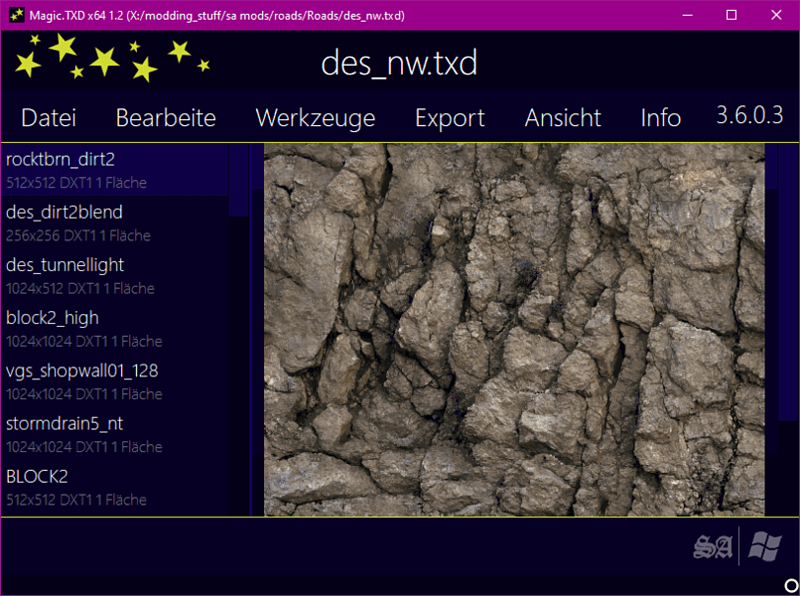Select the vgs_shopwall01_128 texture entry
This screenshot has height=596, width=800.
click(x=114, y=381)
